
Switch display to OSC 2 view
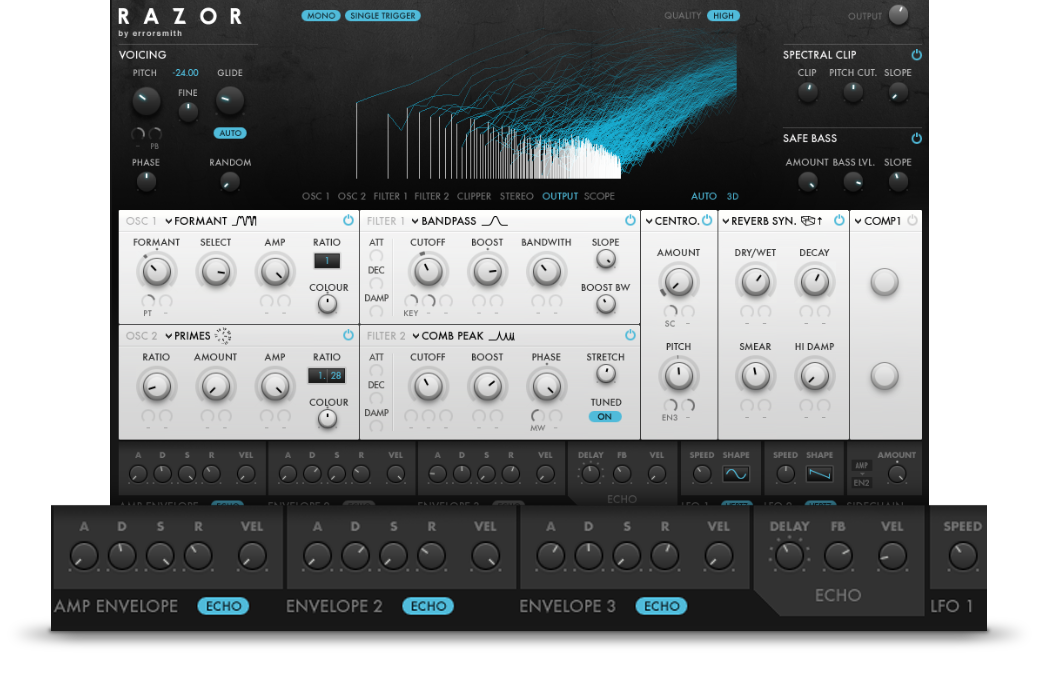pos(352,196)
